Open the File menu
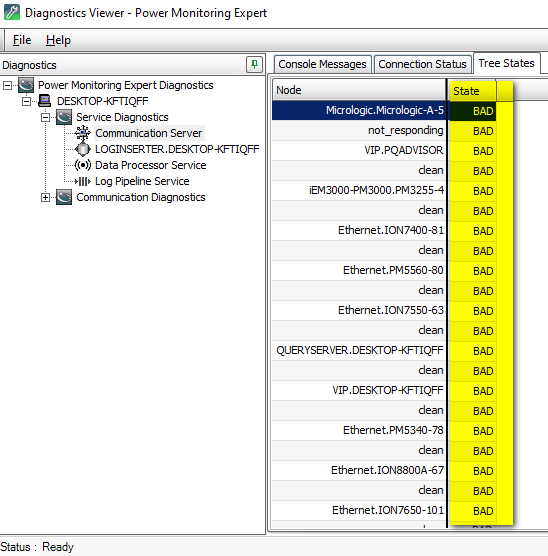Viewport: 548px width, 556px height. [22, 40]
